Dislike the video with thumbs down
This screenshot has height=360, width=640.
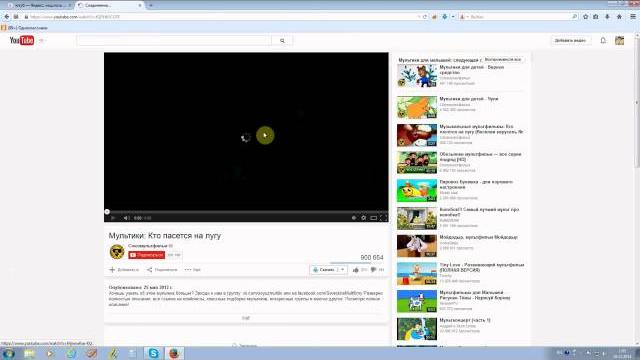(x=373, y=270)
